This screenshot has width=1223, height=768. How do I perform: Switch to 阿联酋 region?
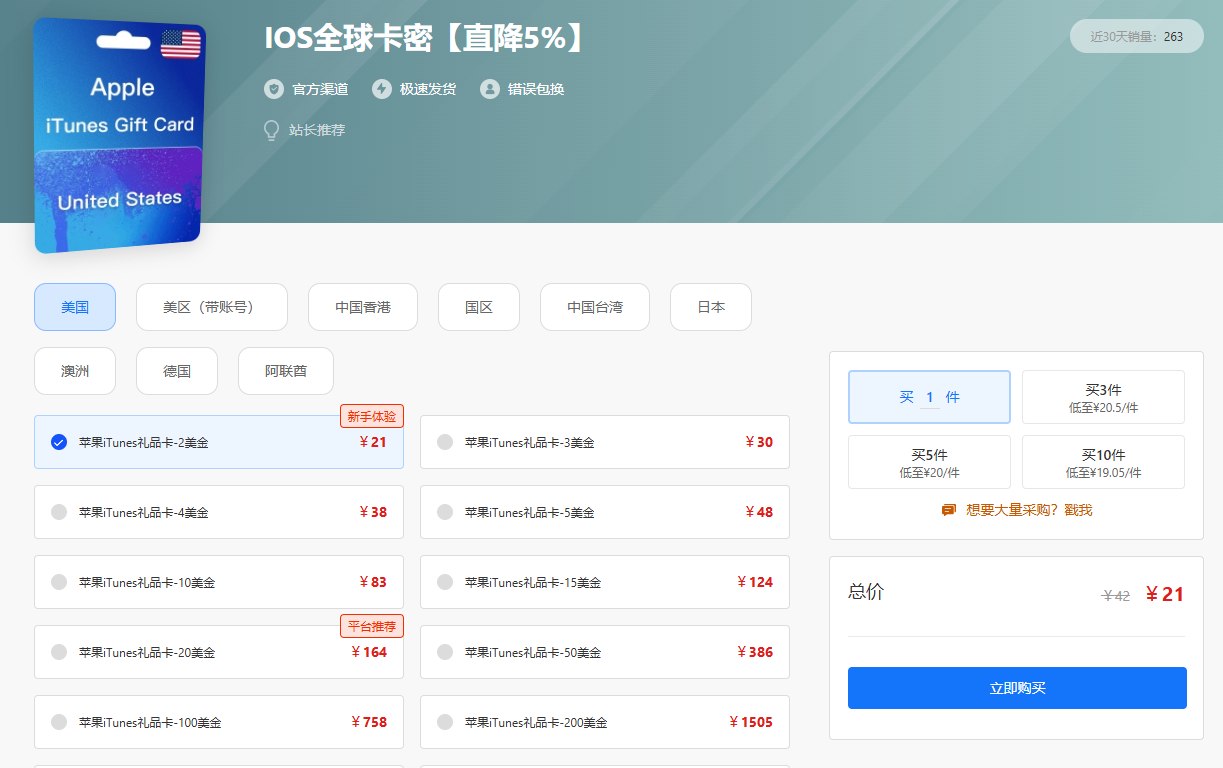pyautogui.click(x=286, y=371)
